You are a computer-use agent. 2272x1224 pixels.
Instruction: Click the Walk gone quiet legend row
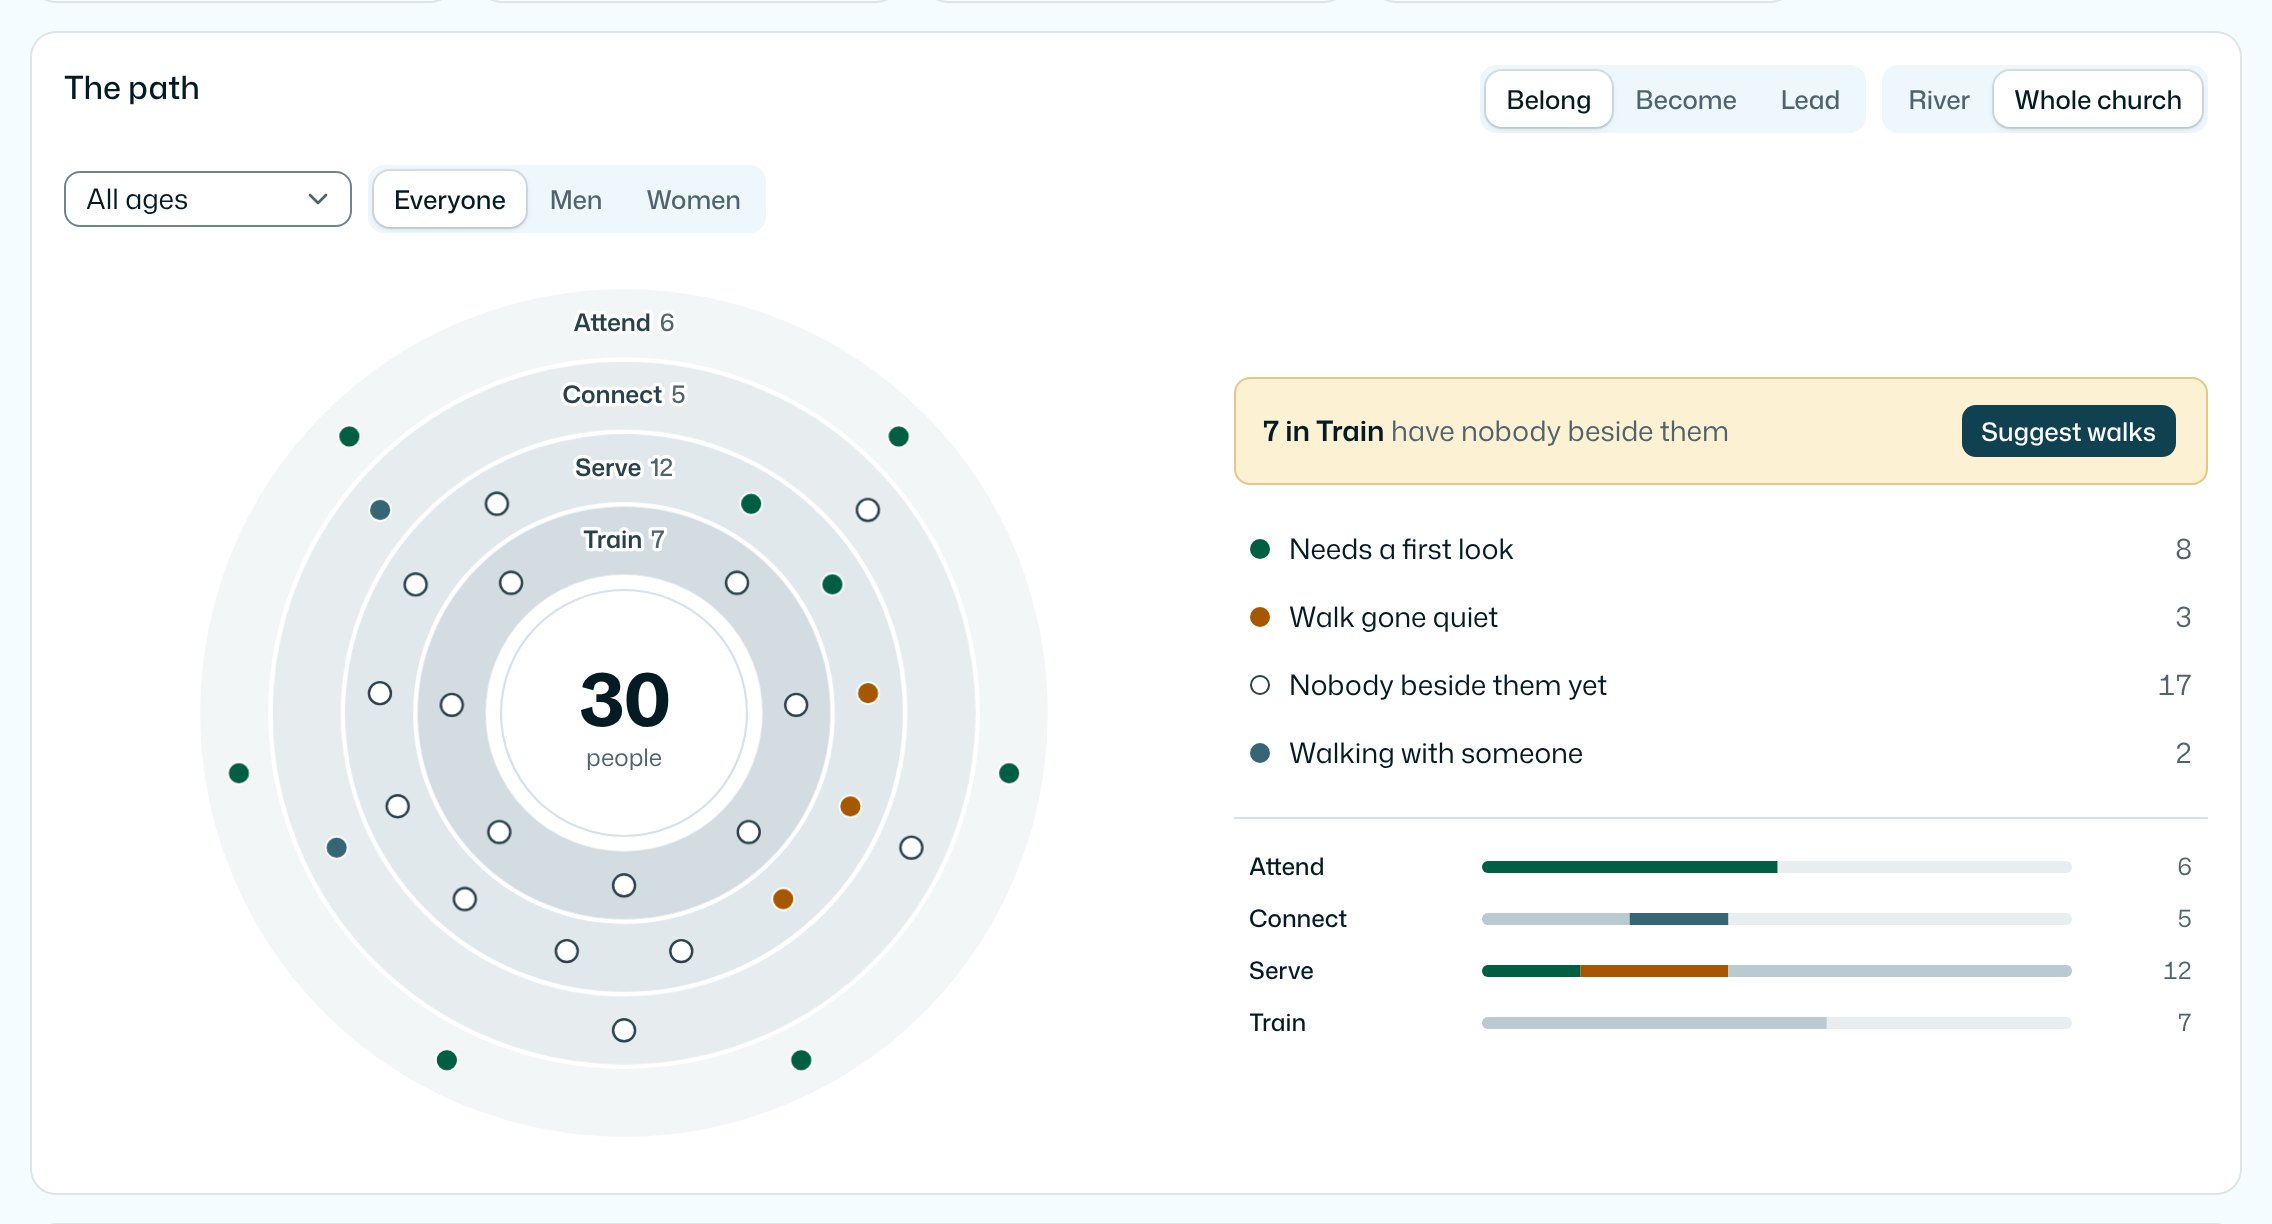point(1720,617)
